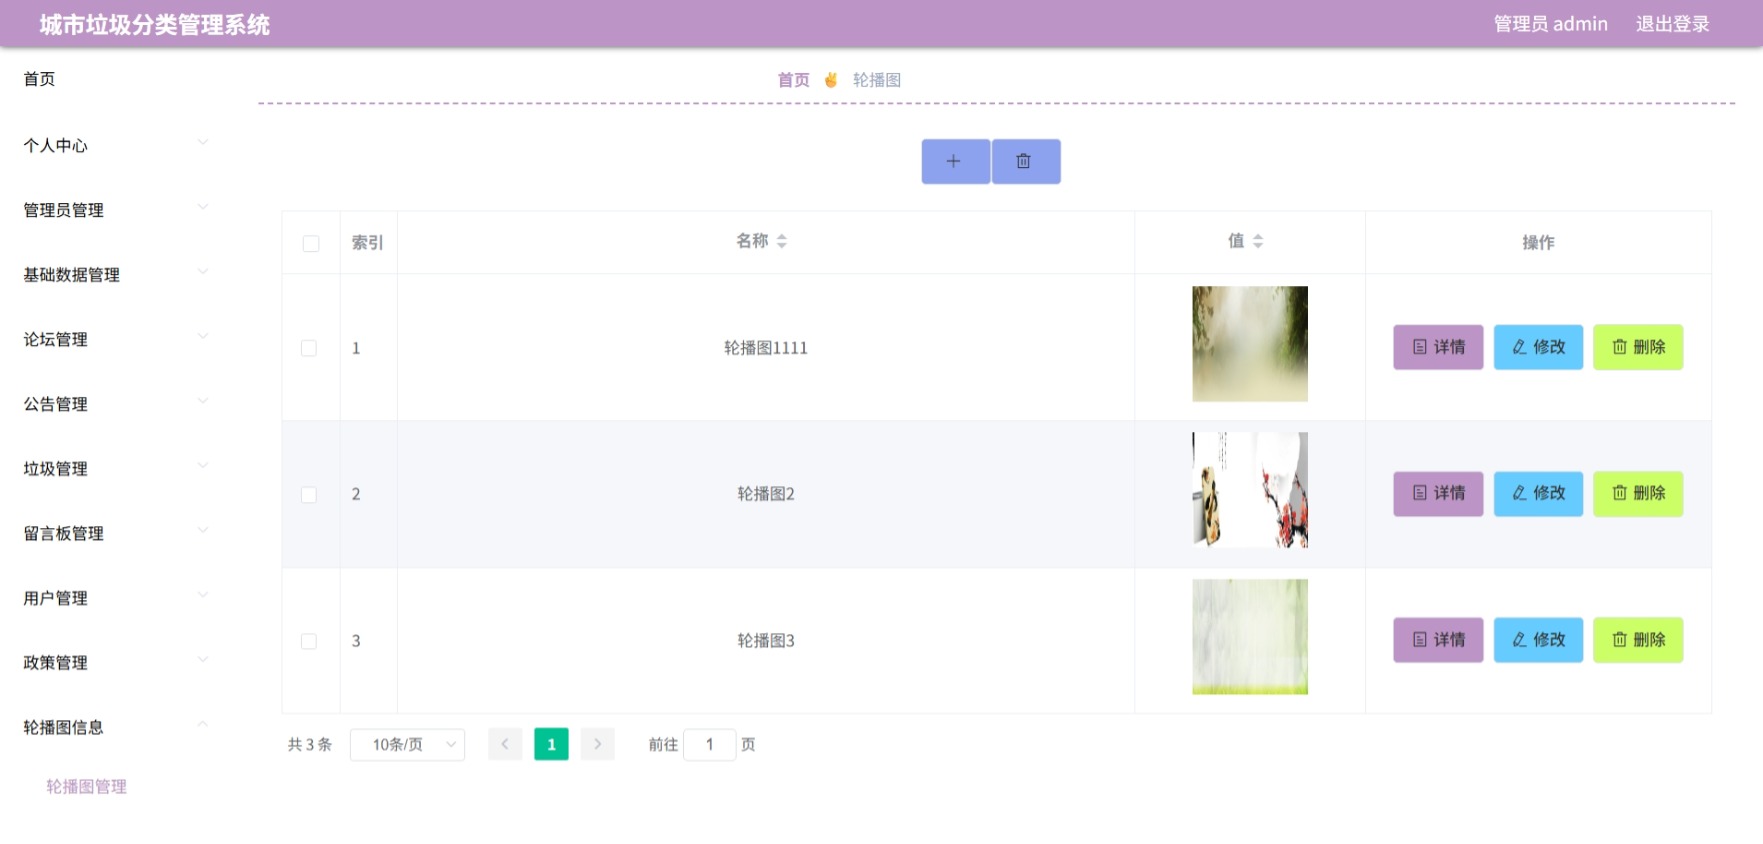This screenshot has width=1763, height=844.
Task: Click the hand icon in the breadcrumb
Action: [x=831, y=80]
